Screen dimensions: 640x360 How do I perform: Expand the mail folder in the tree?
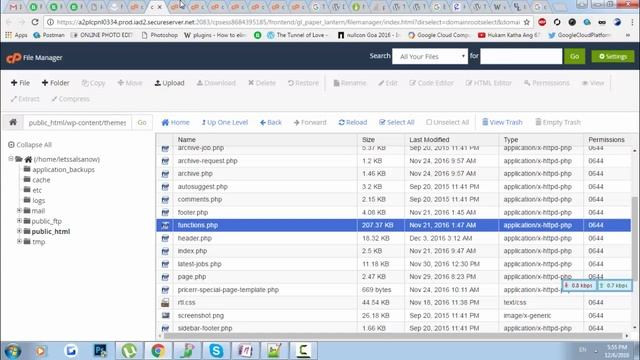click(x=19, y=210)
